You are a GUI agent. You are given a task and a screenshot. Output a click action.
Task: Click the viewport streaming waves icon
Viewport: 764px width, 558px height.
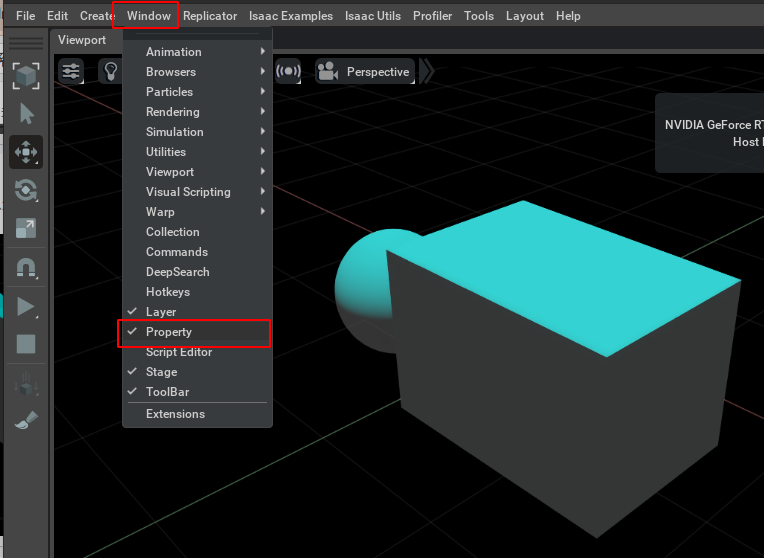288,72
